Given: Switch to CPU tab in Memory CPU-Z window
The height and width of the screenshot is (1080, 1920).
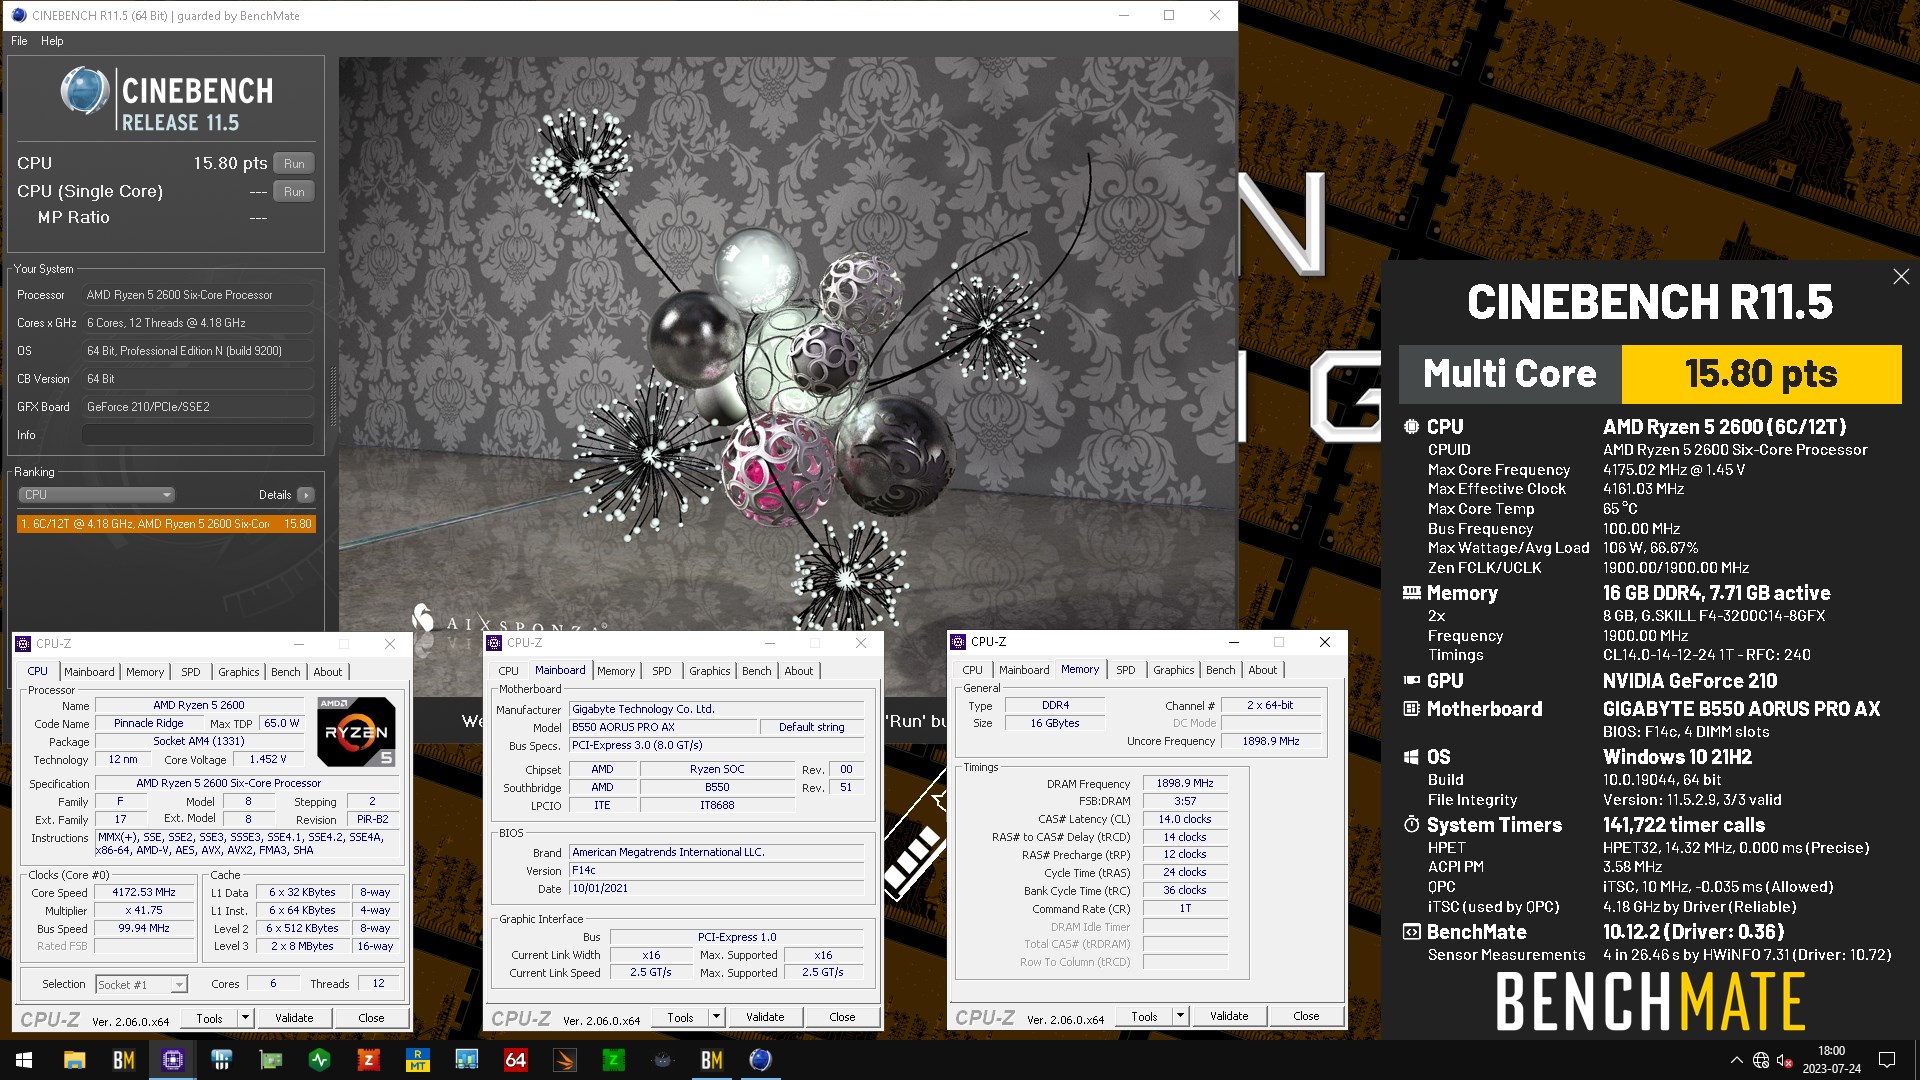Looking at the screenshot, I should point(972,670).
